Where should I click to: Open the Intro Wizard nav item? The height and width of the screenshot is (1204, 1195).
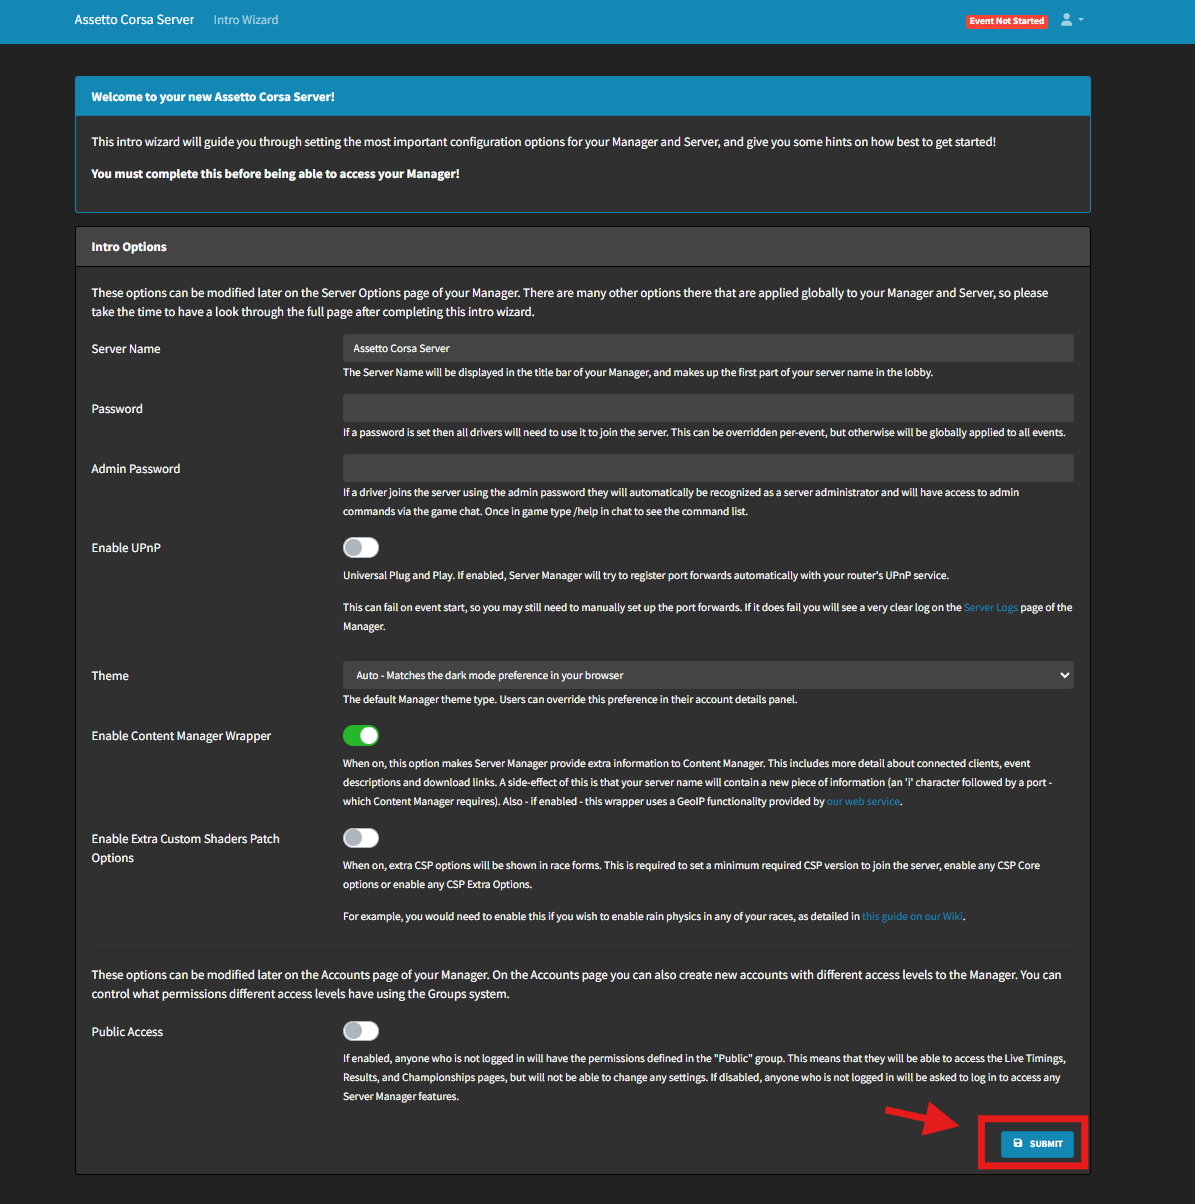click(246, 19)
